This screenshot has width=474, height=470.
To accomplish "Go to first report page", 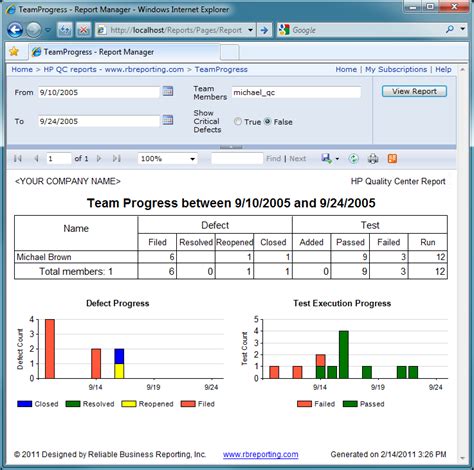I will 18,158.
